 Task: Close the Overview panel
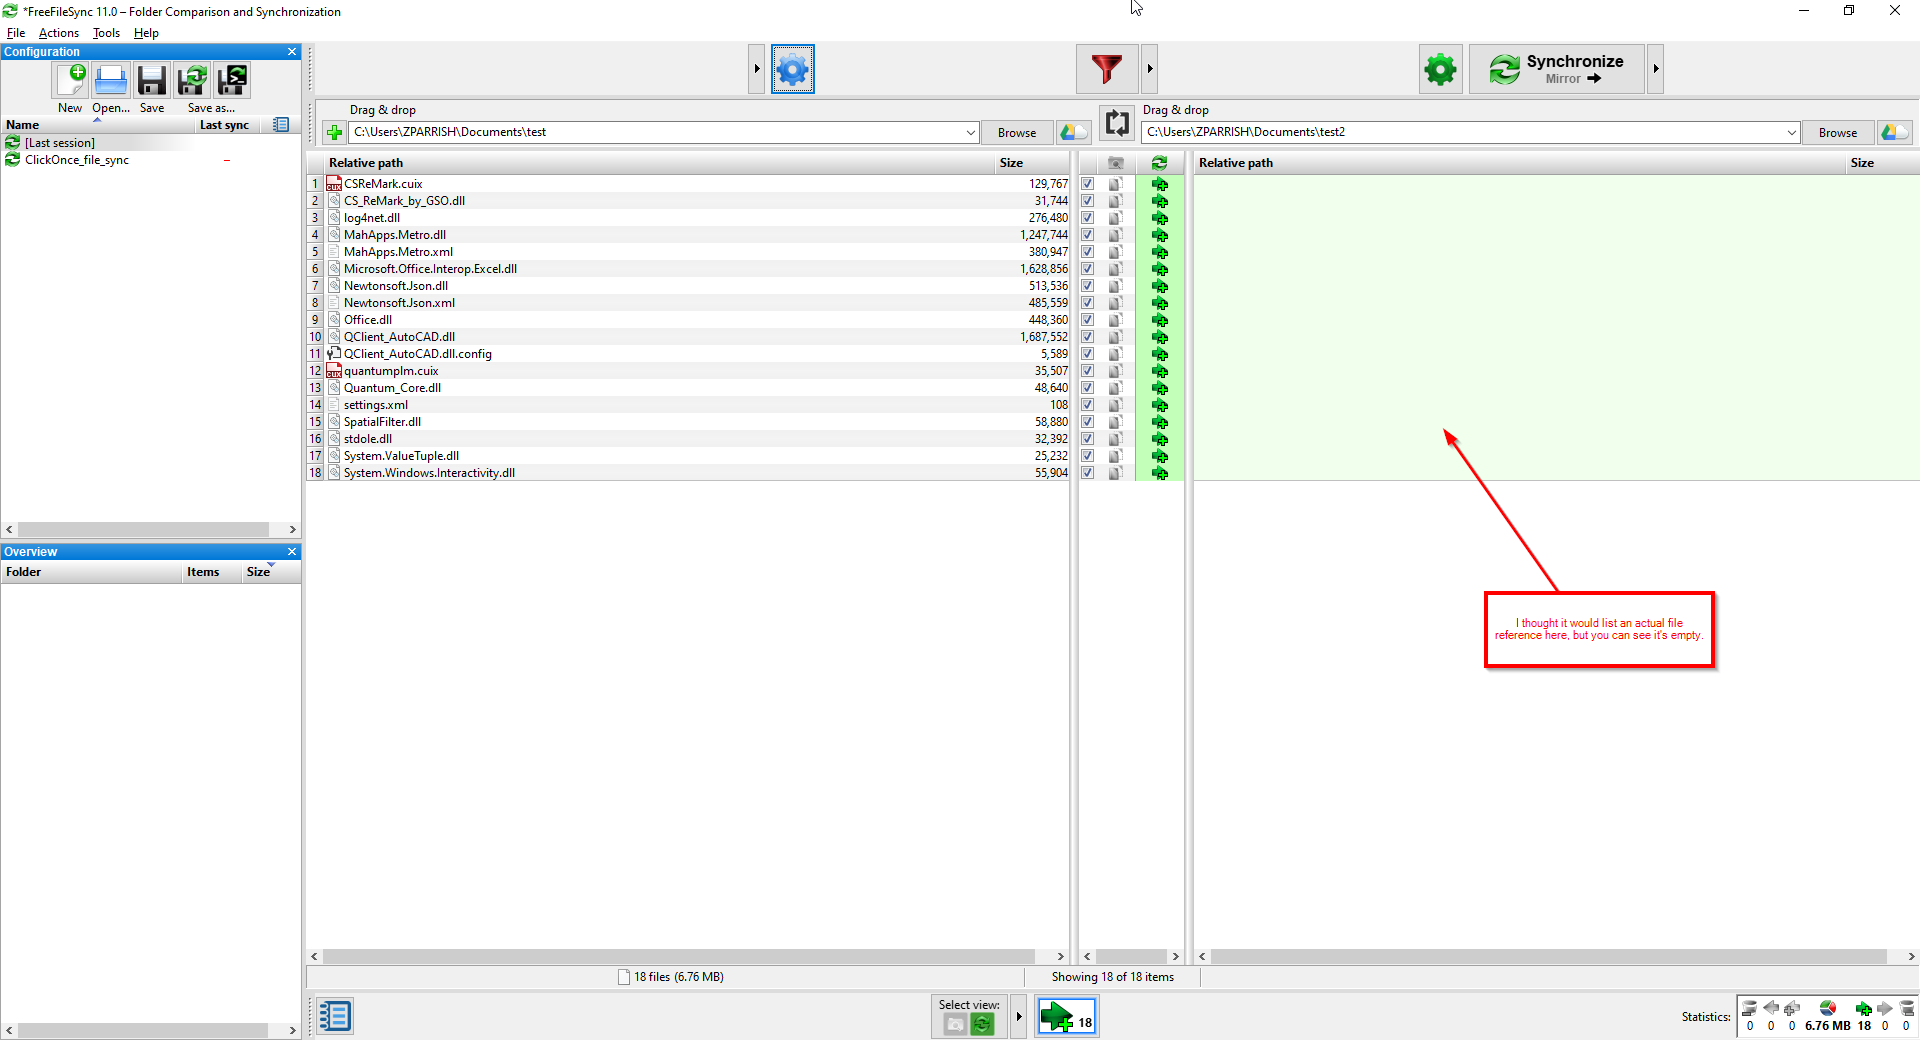292,552
